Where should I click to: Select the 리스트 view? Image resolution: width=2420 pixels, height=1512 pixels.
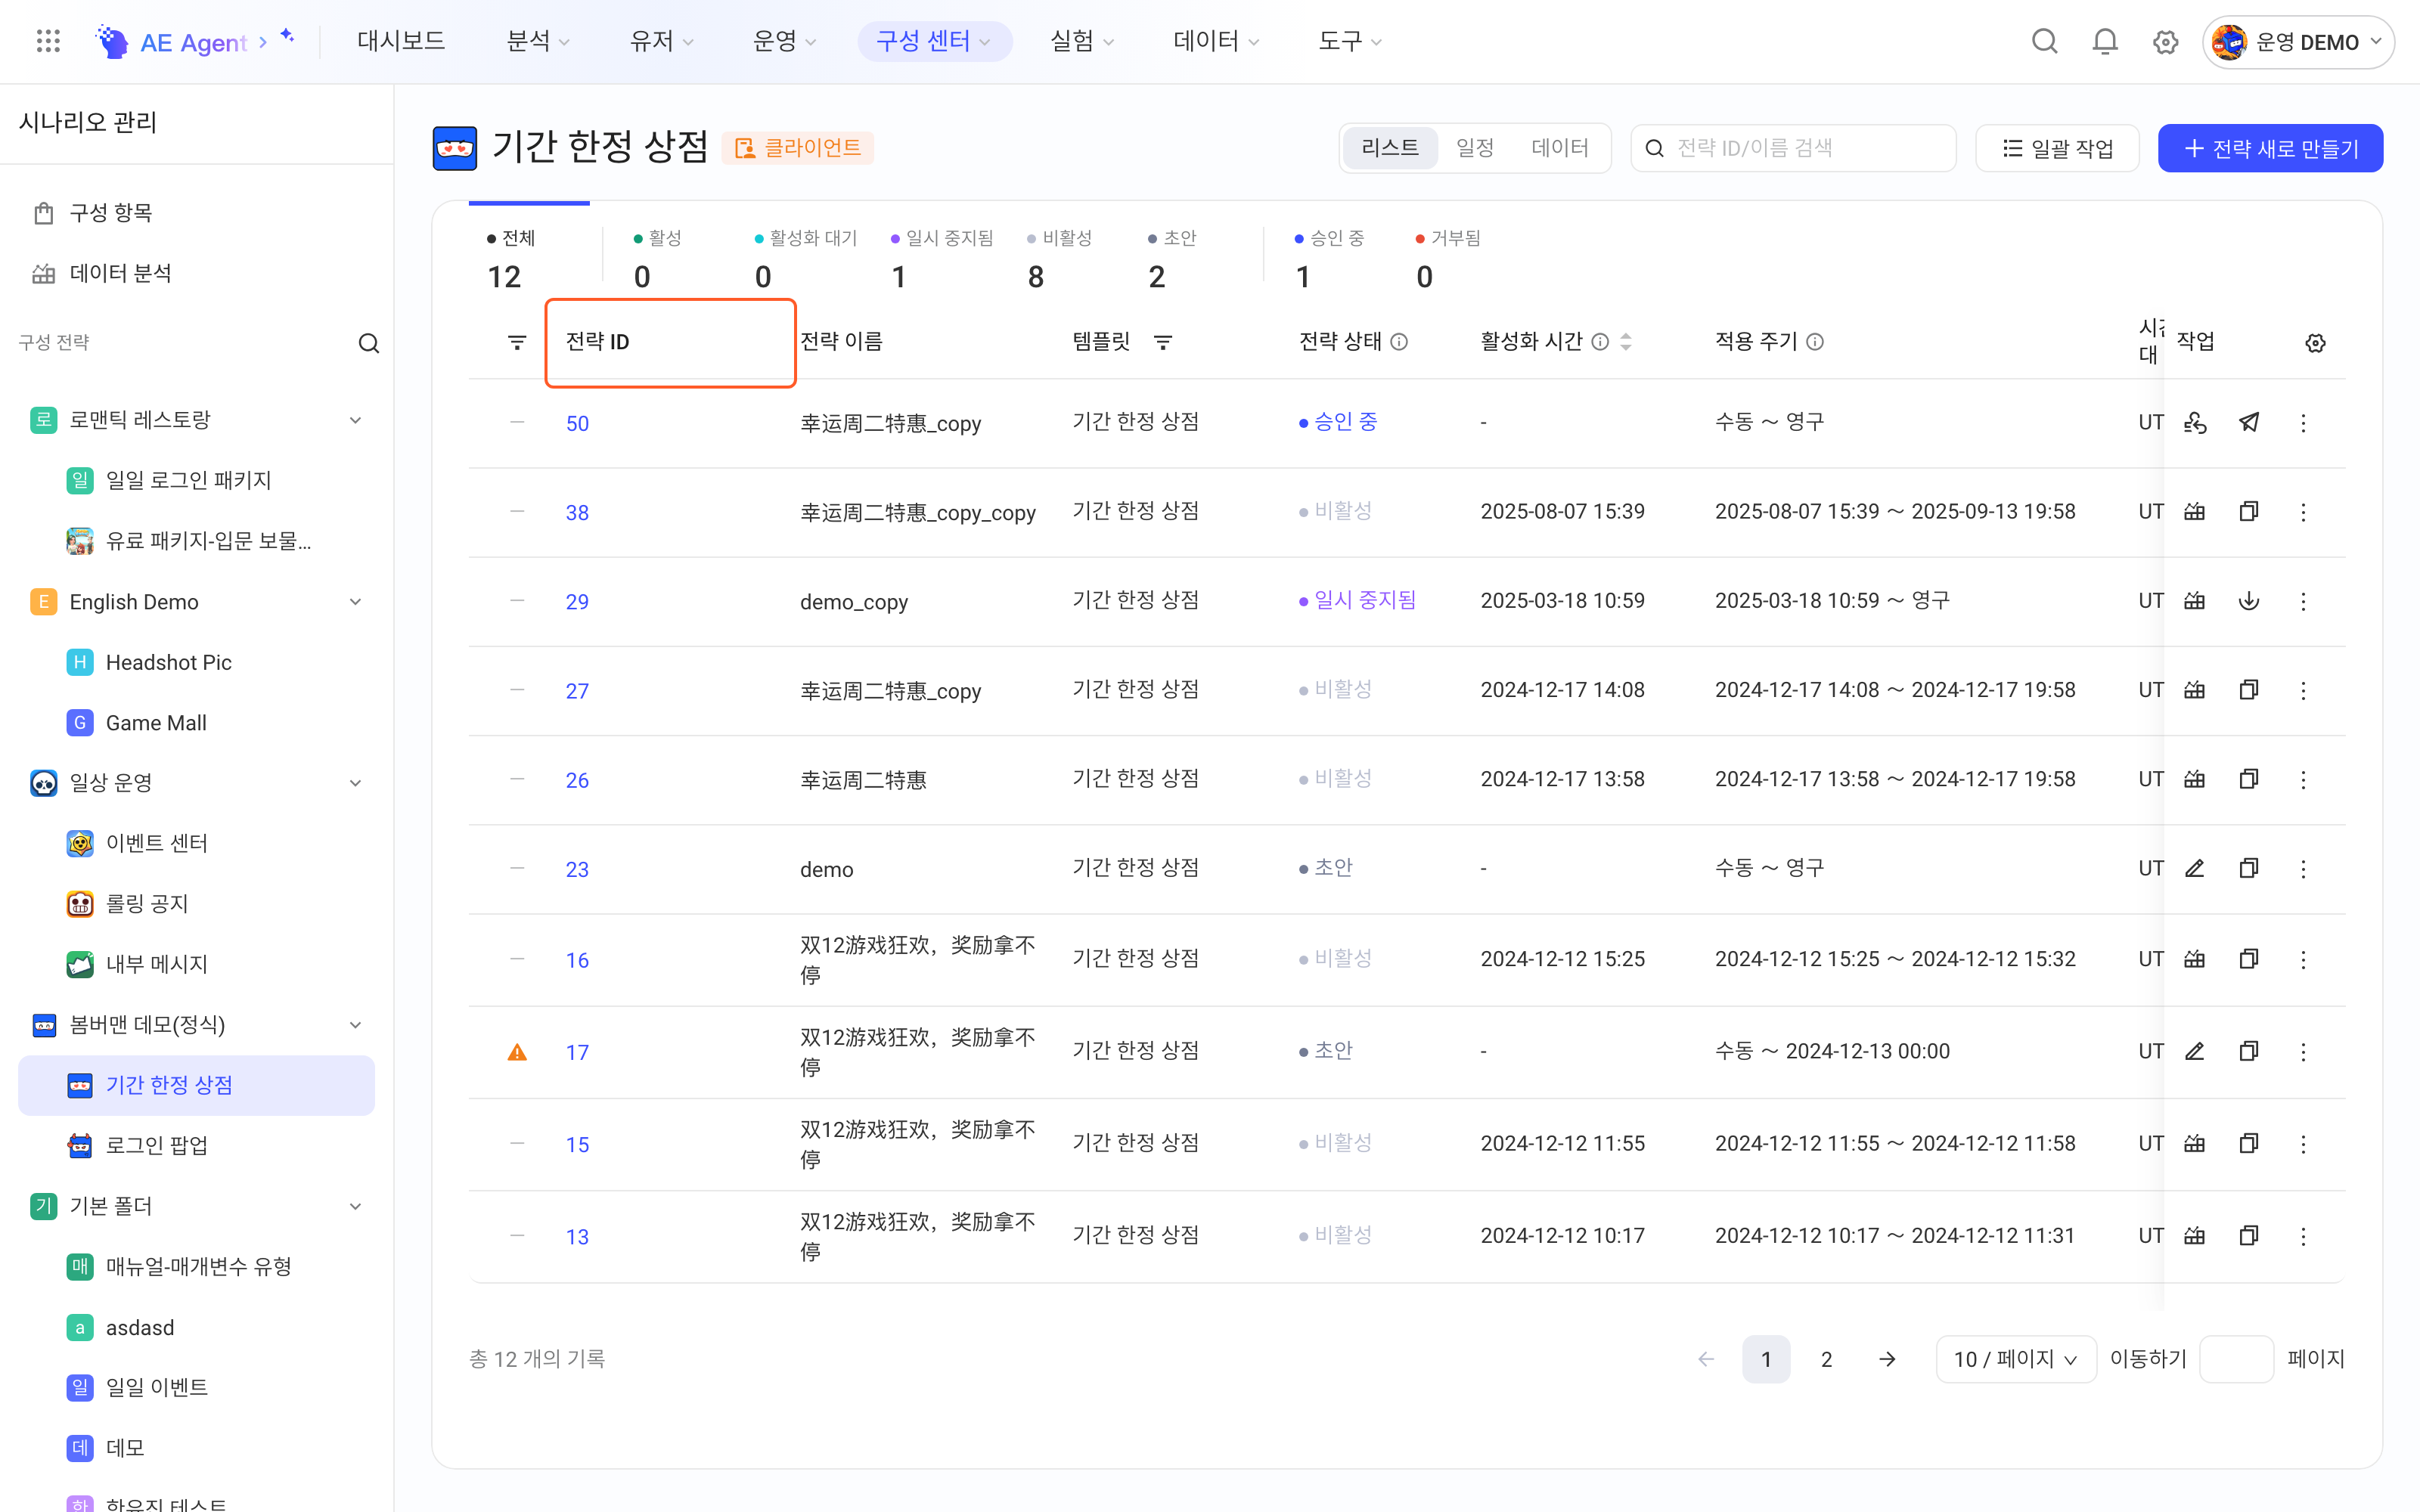point(1390,148)
